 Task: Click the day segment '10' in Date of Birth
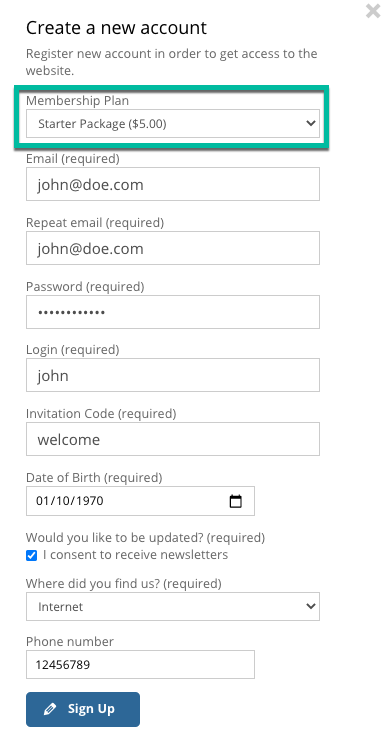pos(61,501)
